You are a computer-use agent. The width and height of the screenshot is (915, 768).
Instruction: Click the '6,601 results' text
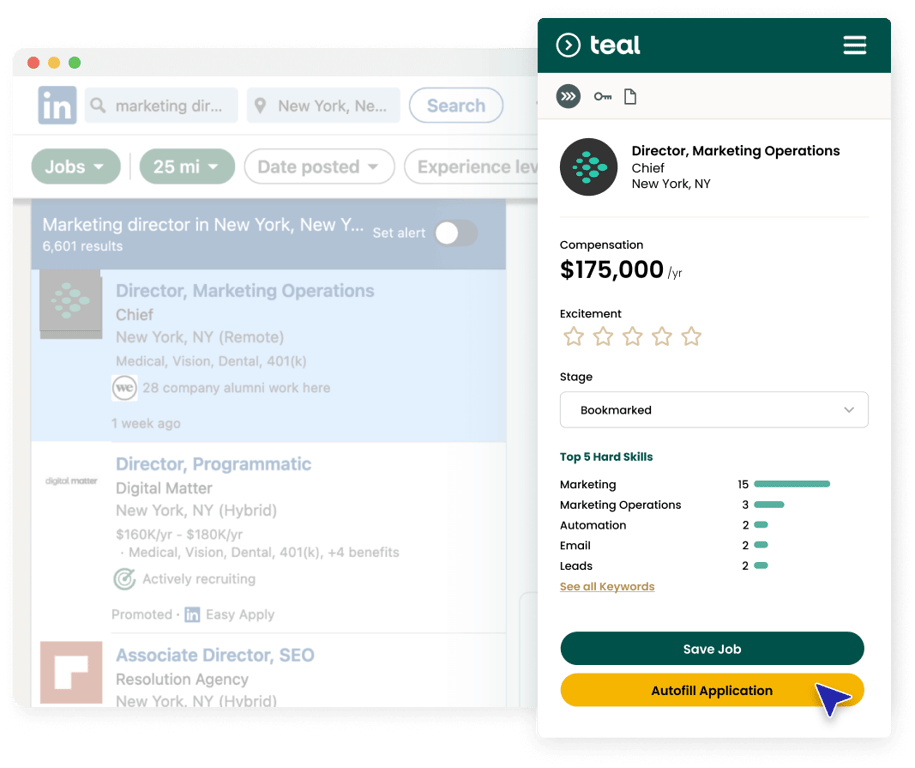tap(82, 246)
